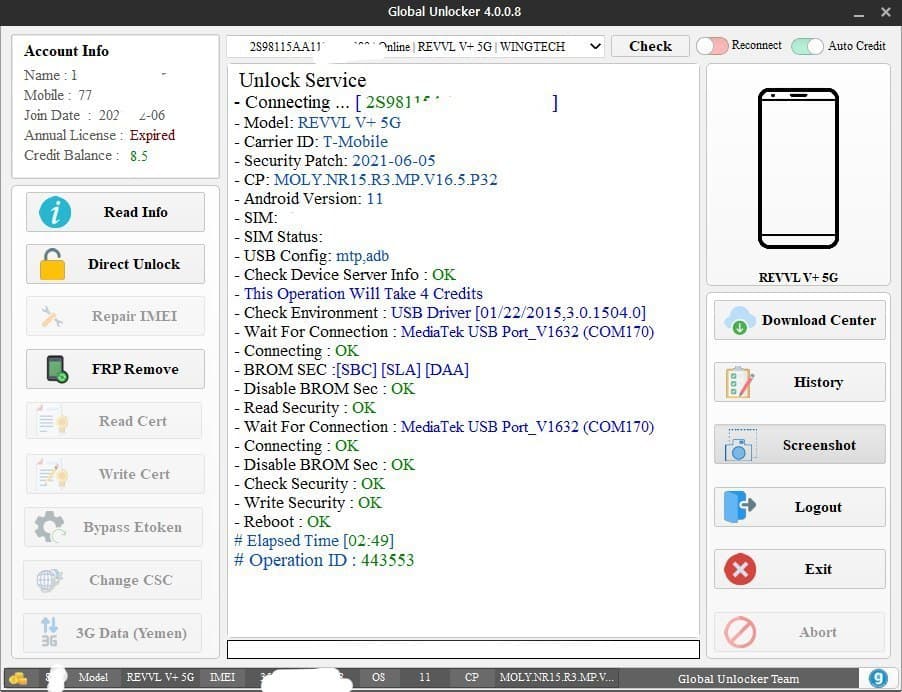Click the phone illustration for REVVL V+ 5G
Image resolution: width=902 pixels, height=692 pixels.
point(798,168)
